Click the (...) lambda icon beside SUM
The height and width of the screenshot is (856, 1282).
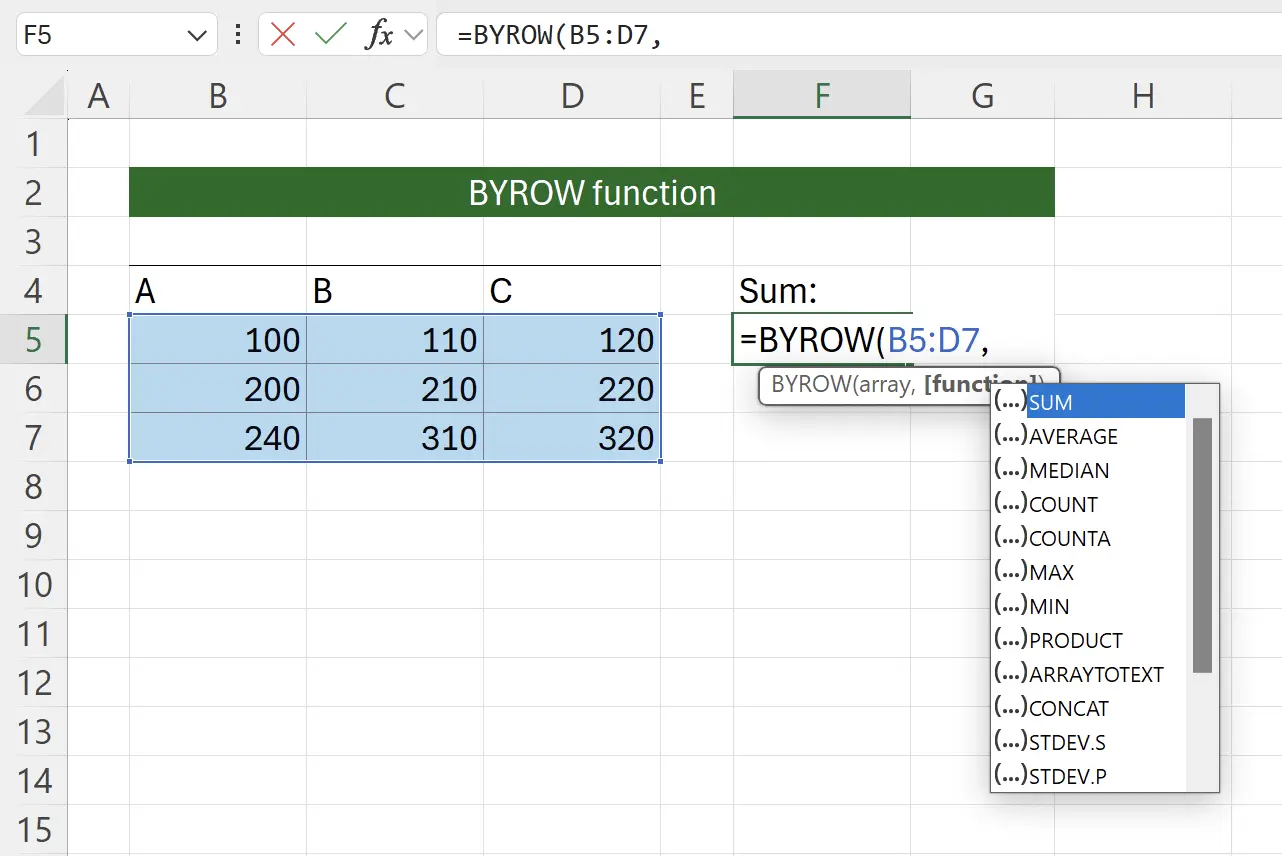pyautogui.click(x=1012, y=402)
